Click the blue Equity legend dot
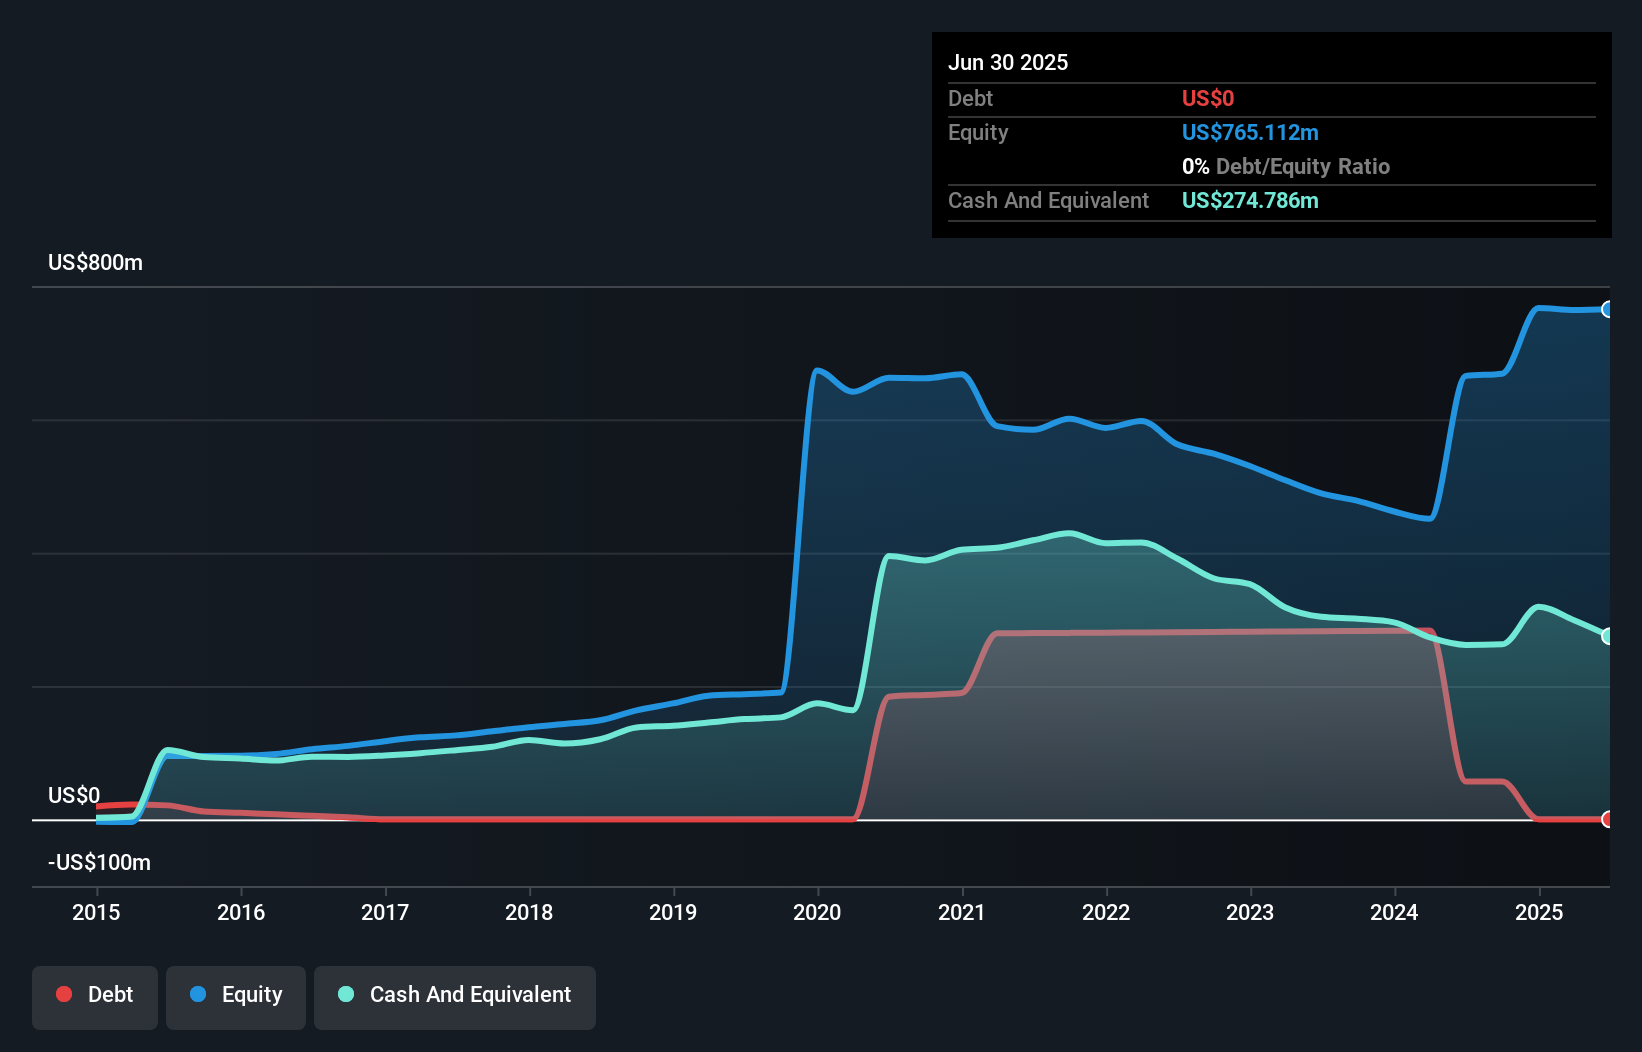This screenshot has height=1052, width=1642. tap(199, 994)
